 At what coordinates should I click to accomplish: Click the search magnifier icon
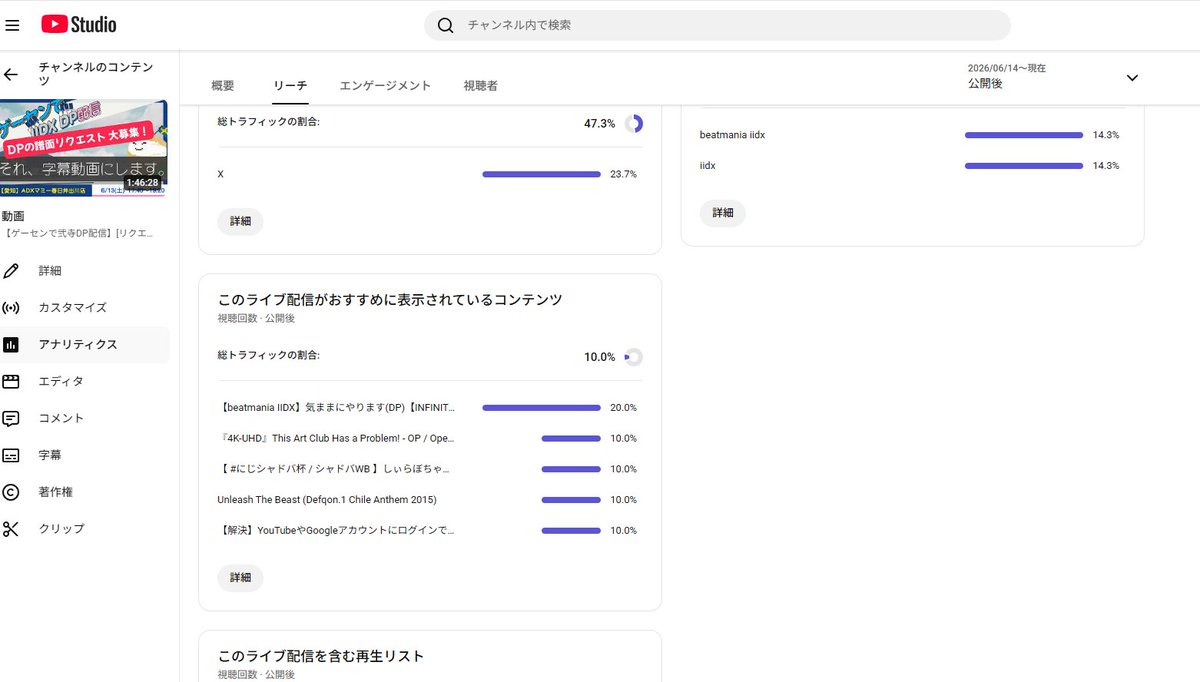pos(446,25)
